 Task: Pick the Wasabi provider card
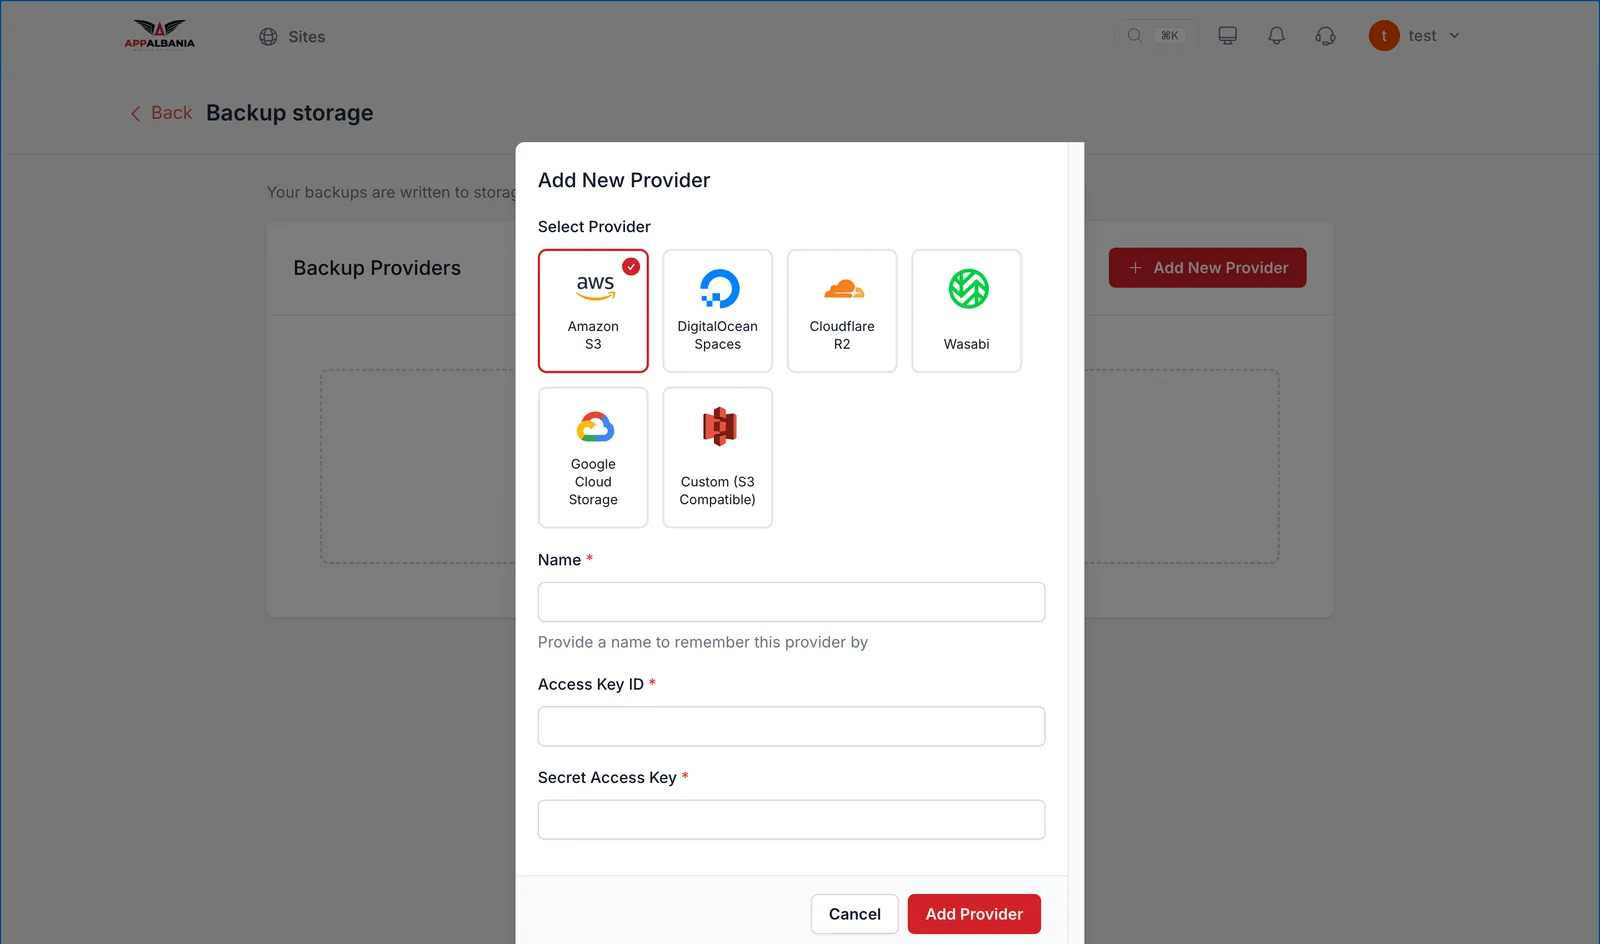(x=966, y=311)
